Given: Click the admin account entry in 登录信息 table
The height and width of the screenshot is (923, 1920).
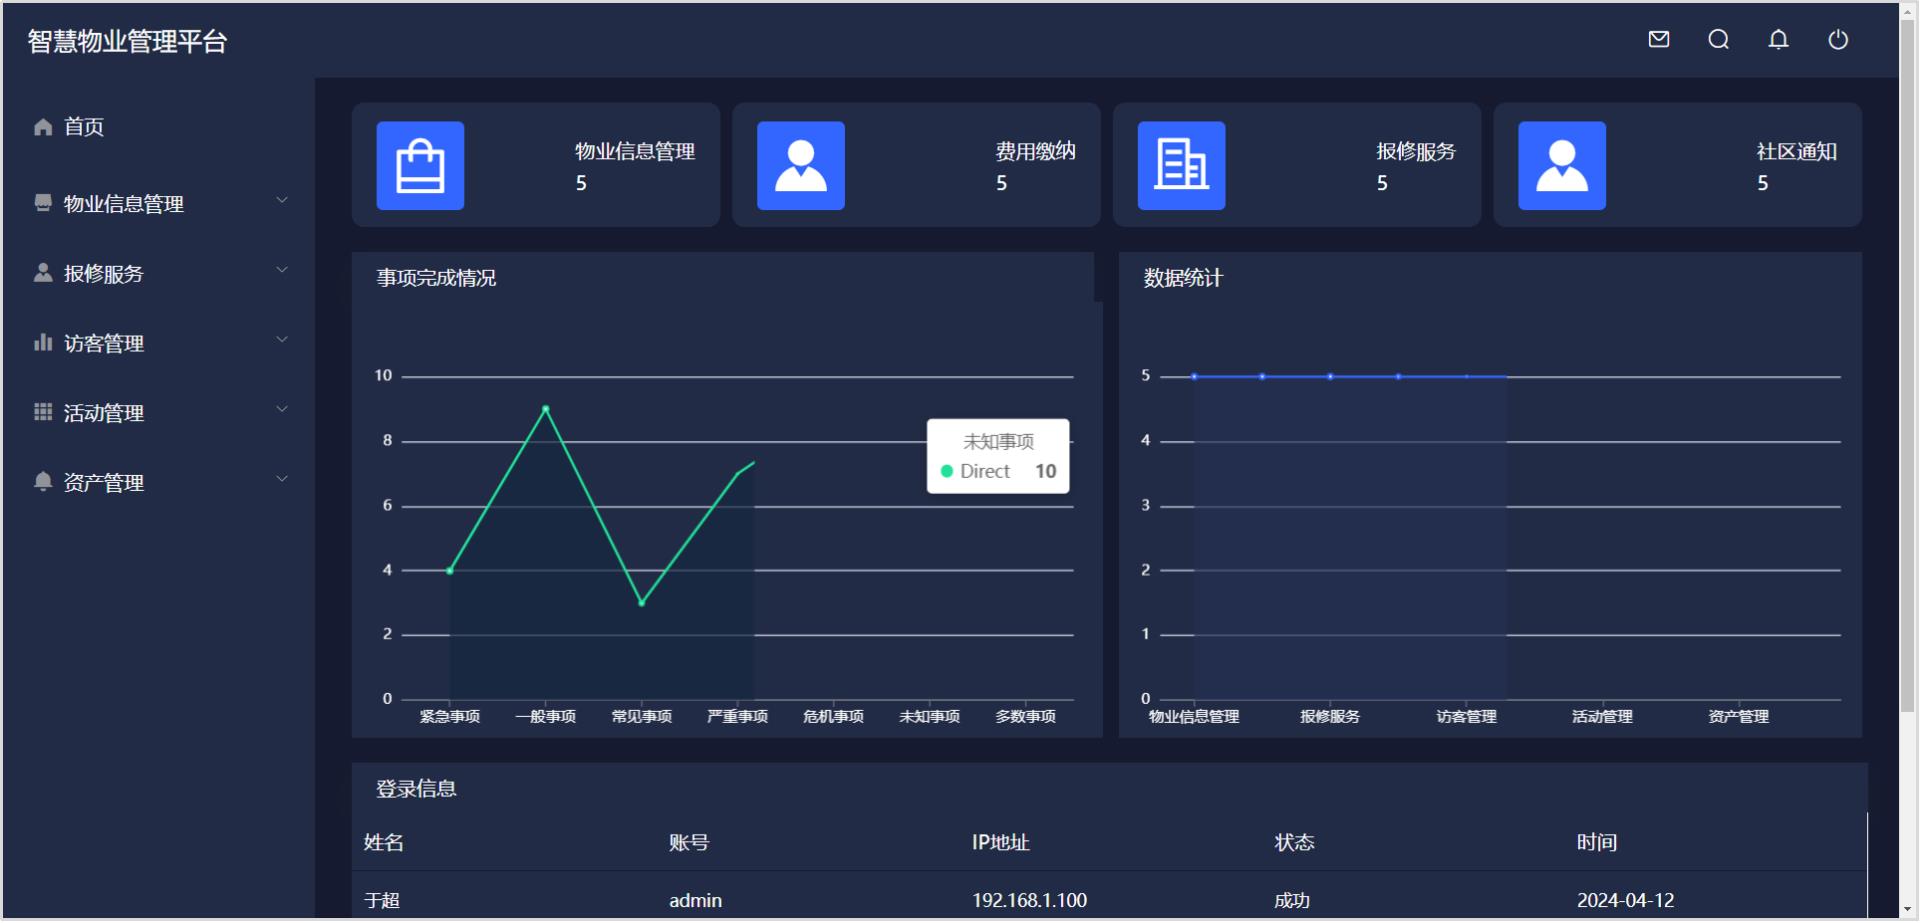Looking at the screenshot, I should click(x=695, y=899).
